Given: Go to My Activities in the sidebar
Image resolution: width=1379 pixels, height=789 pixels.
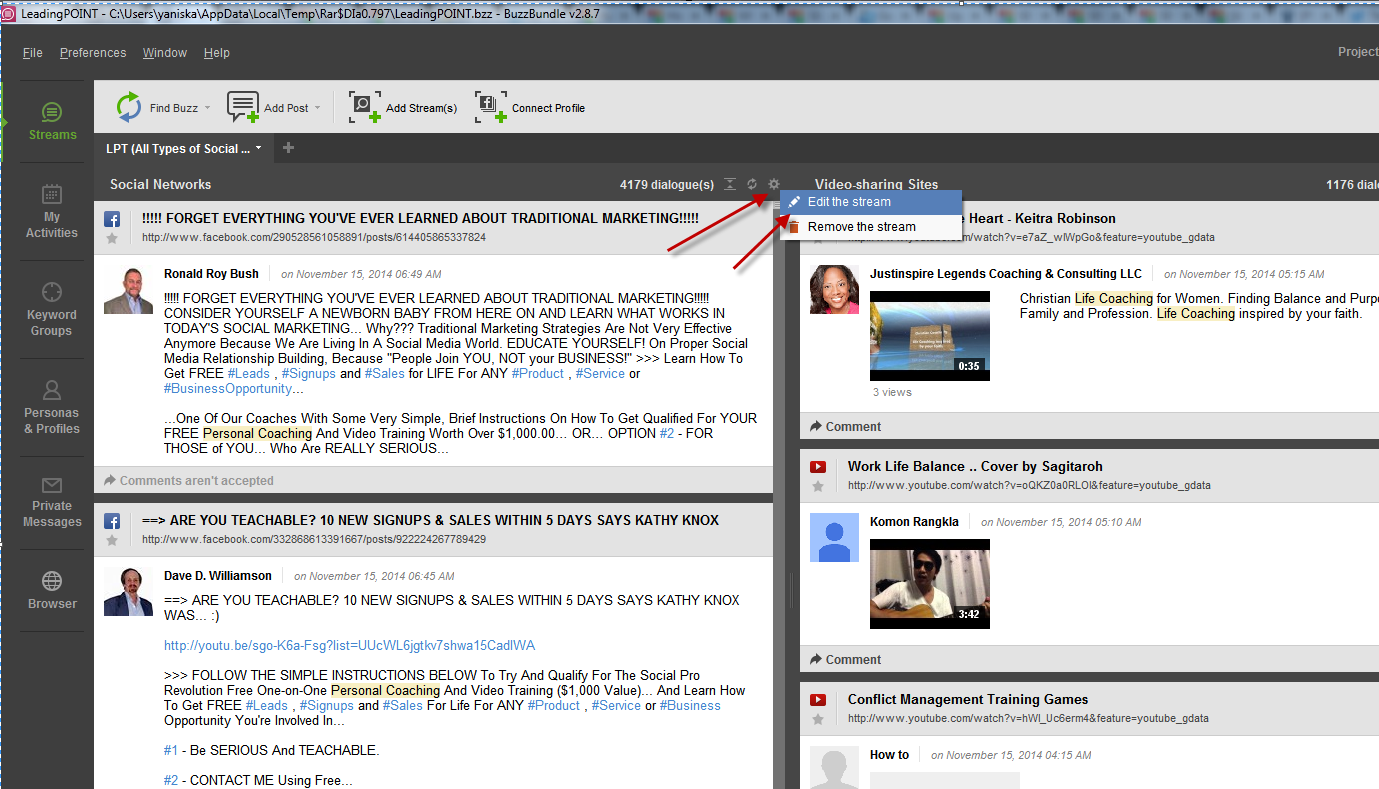Looking at the screenshot, I should (x=52, y=213).
